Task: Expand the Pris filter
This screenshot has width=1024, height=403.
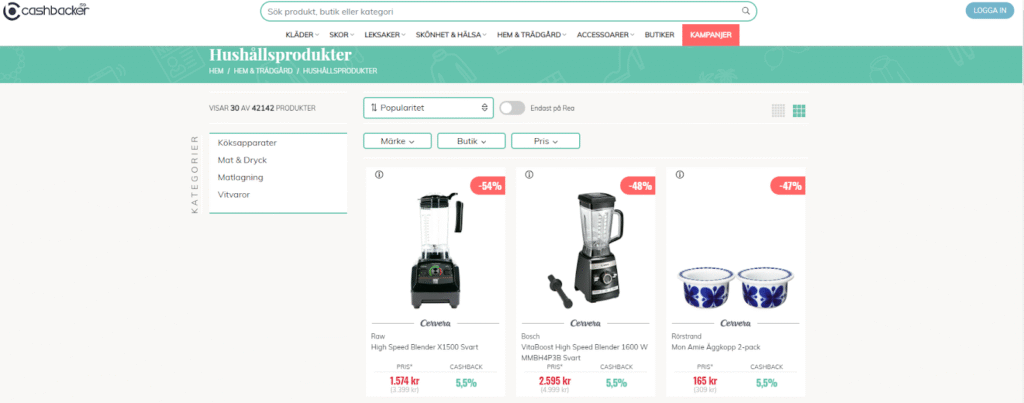Action: (x=545, y=141)
